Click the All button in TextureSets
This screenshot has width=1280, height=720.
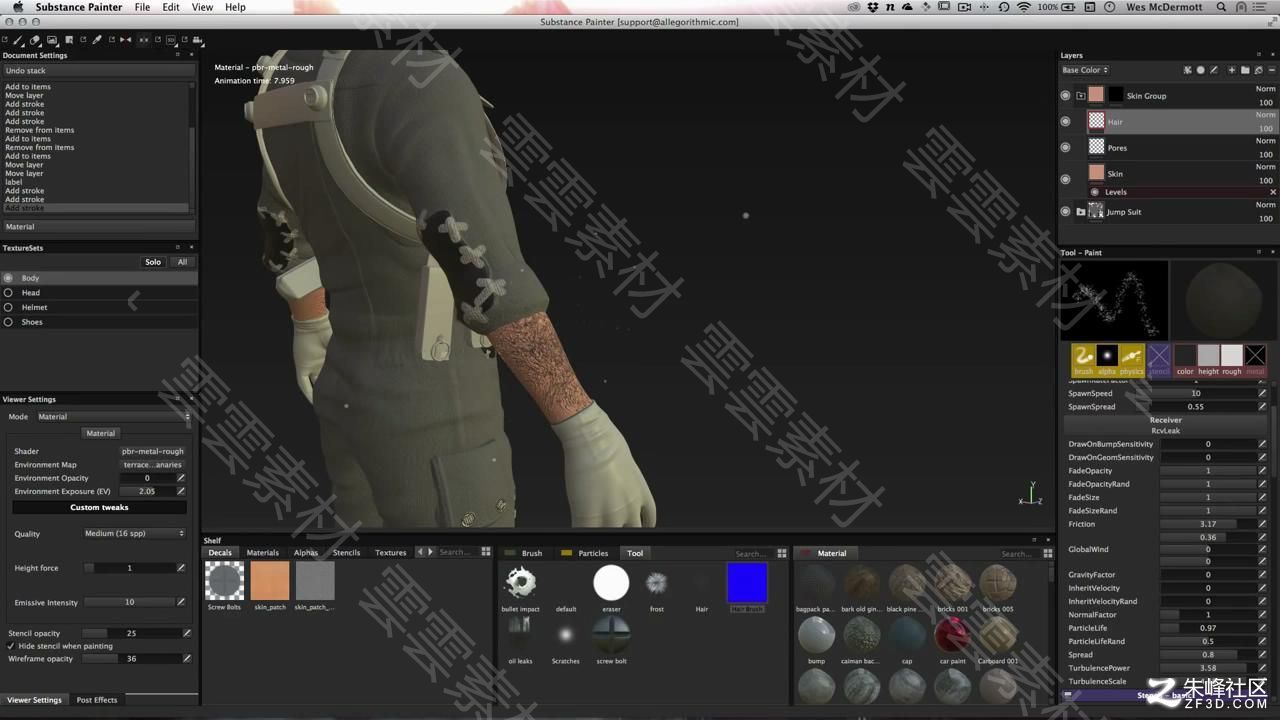182,262
